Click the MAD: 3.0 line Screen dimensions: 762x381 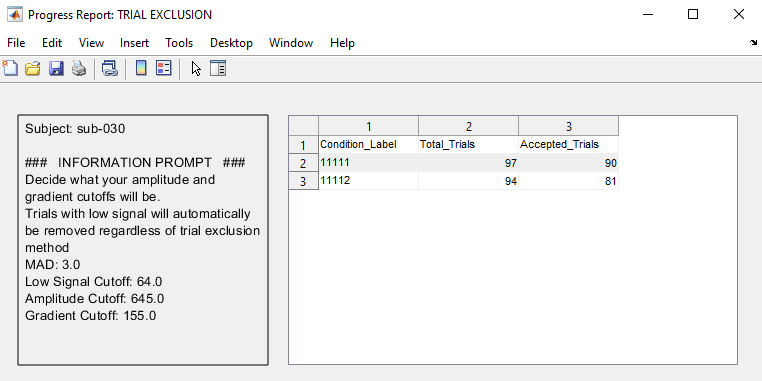click(52, 265)
